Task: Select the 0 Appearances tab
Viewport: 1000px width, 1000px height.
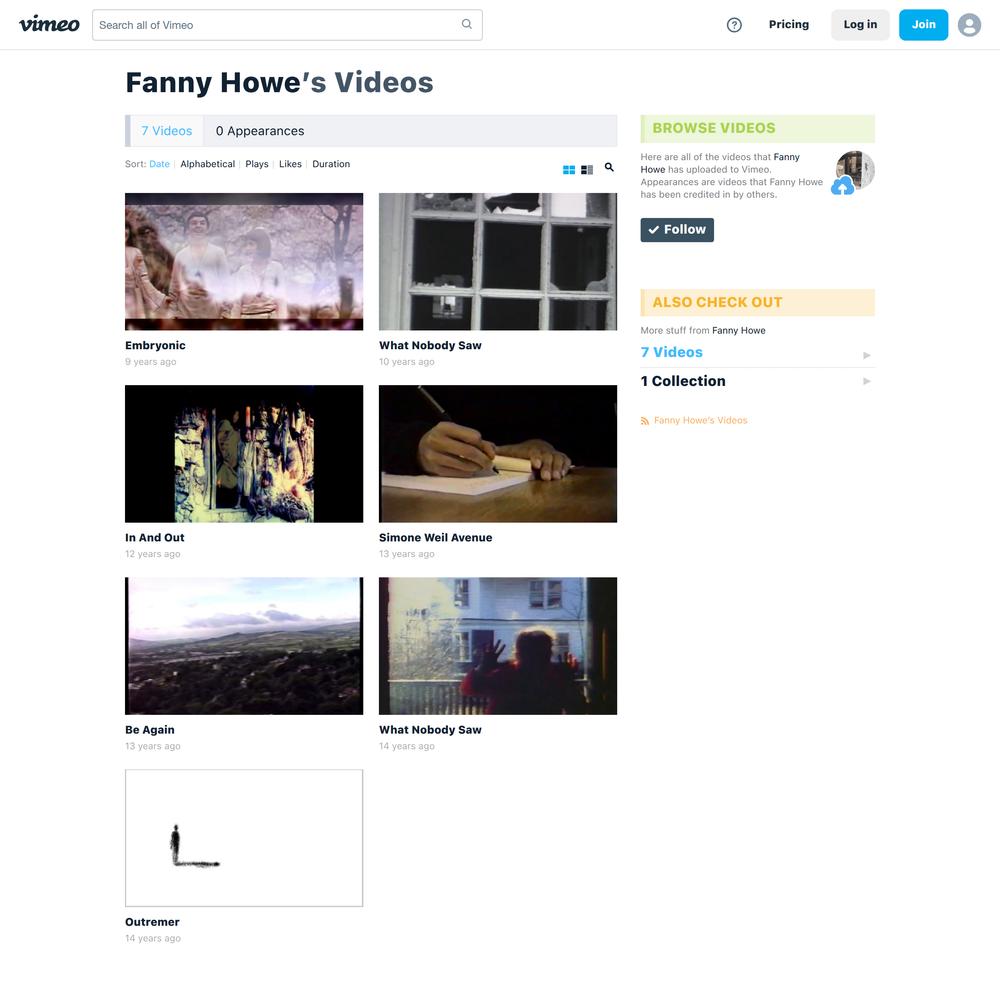Action: coord(260,131)
